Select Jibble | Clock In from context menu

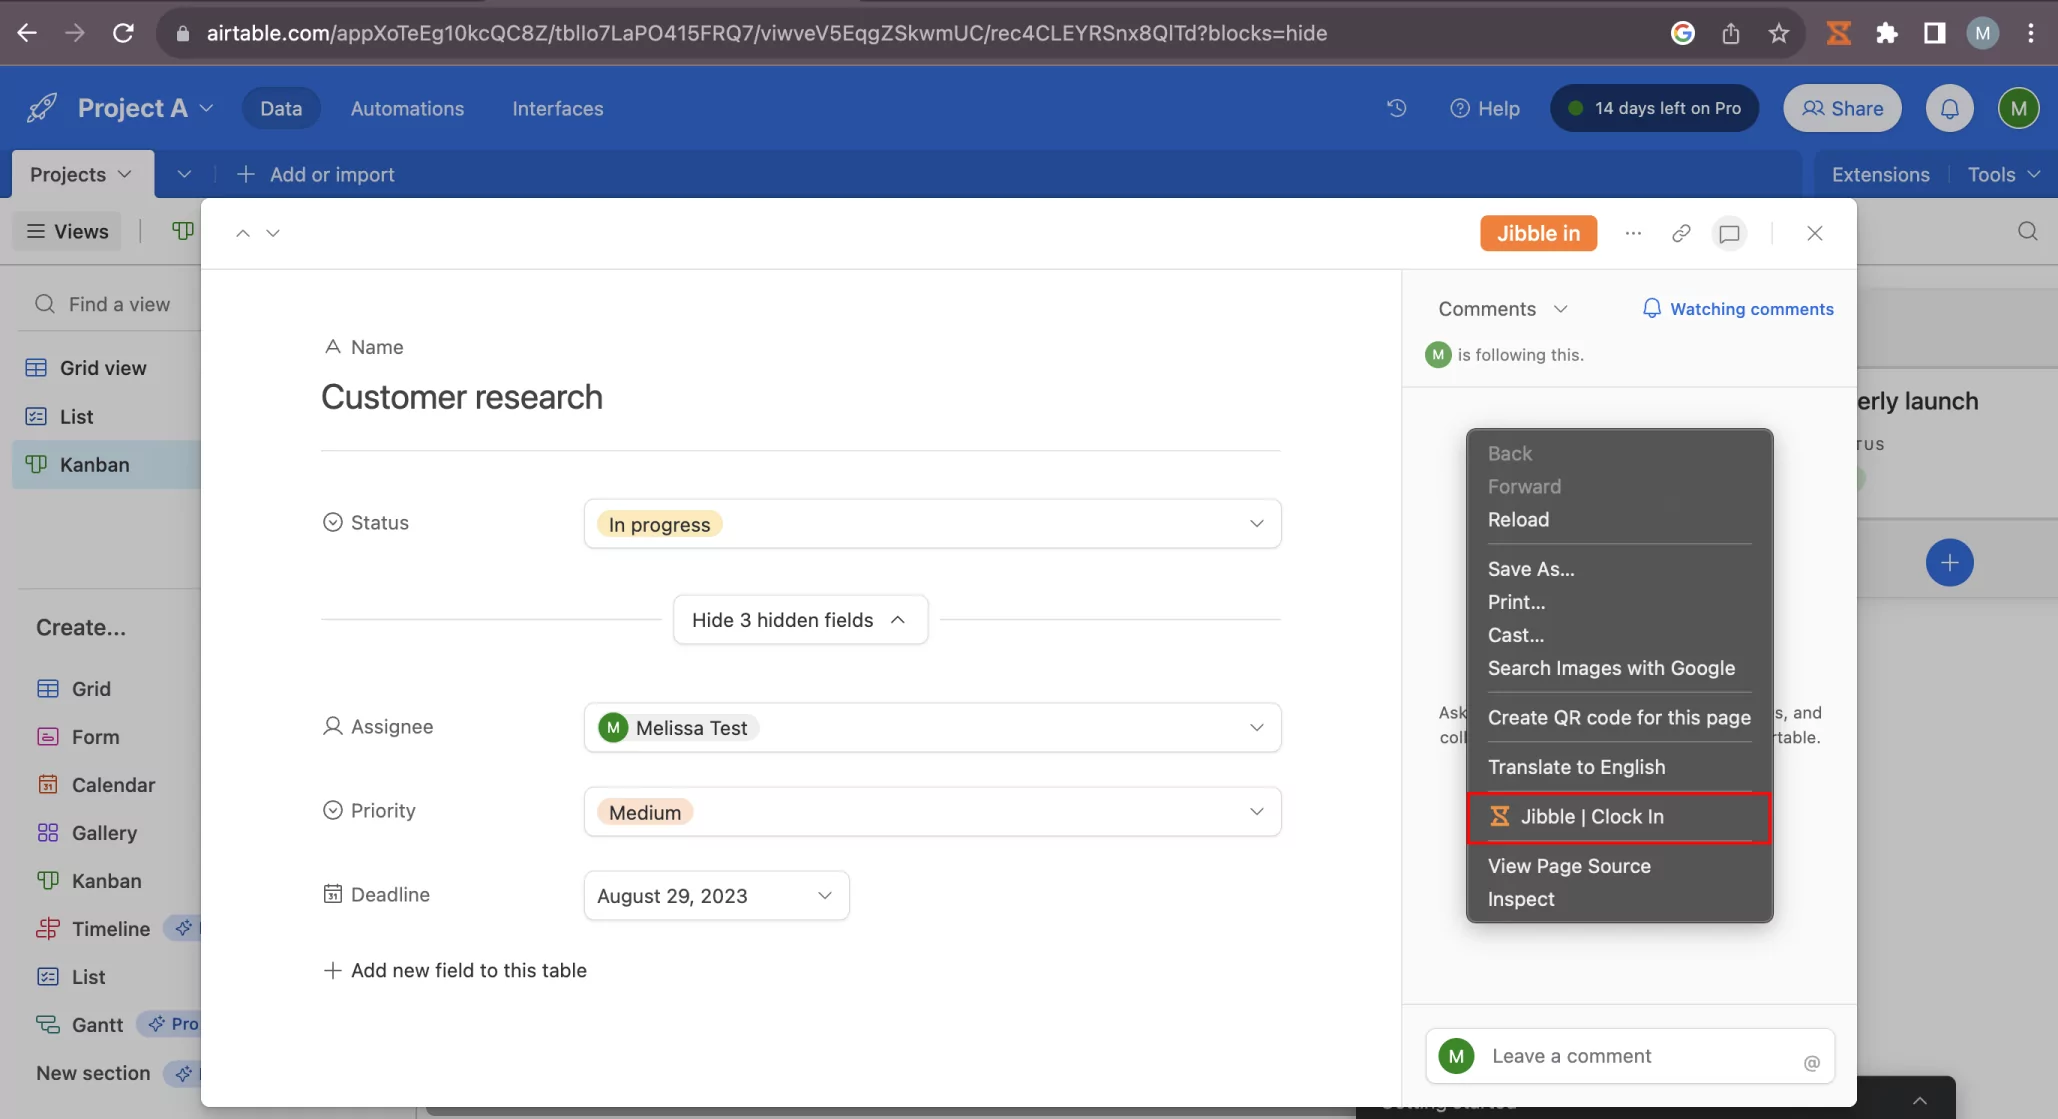(1618, 817)
